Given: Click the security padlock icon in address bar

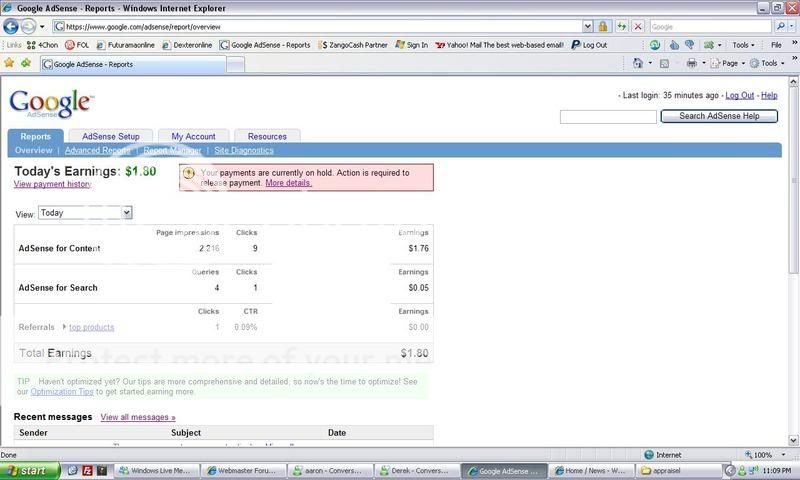Looking at the screenshot, I should click(603, 27).
